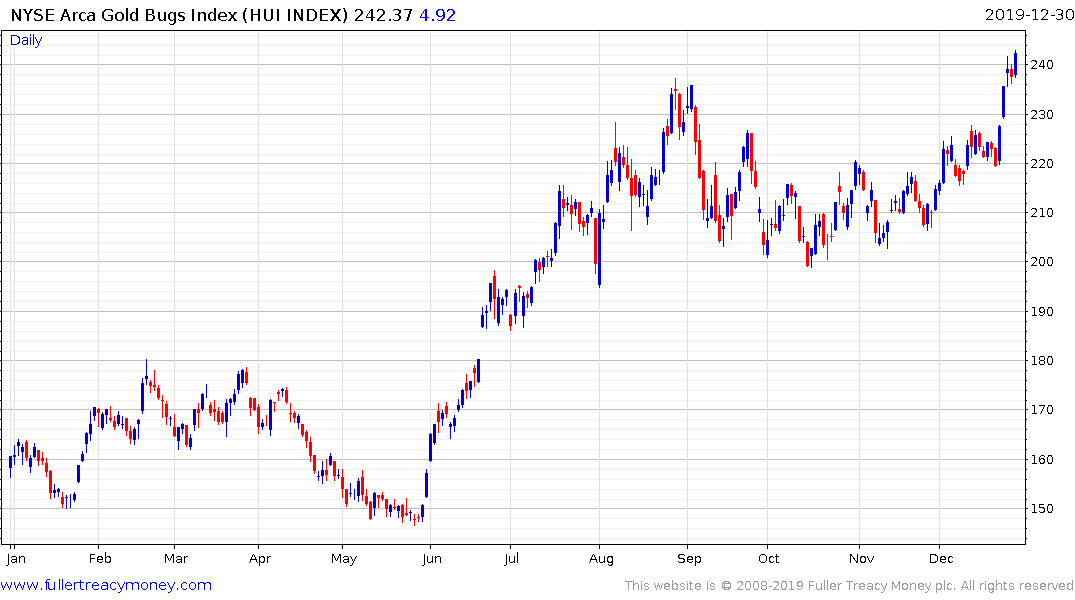
Task: Select the 200 price axis label
Action: [1042, 262]
